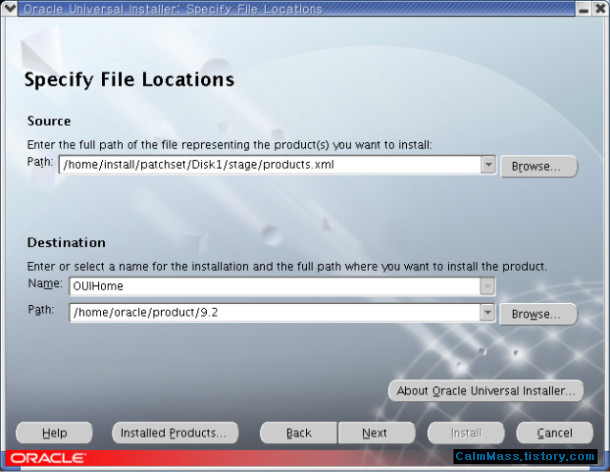This screenshot has width=610, height=472.
Task: Click the 'Specify File Locations' heading
Action: (x=129, y=80)
